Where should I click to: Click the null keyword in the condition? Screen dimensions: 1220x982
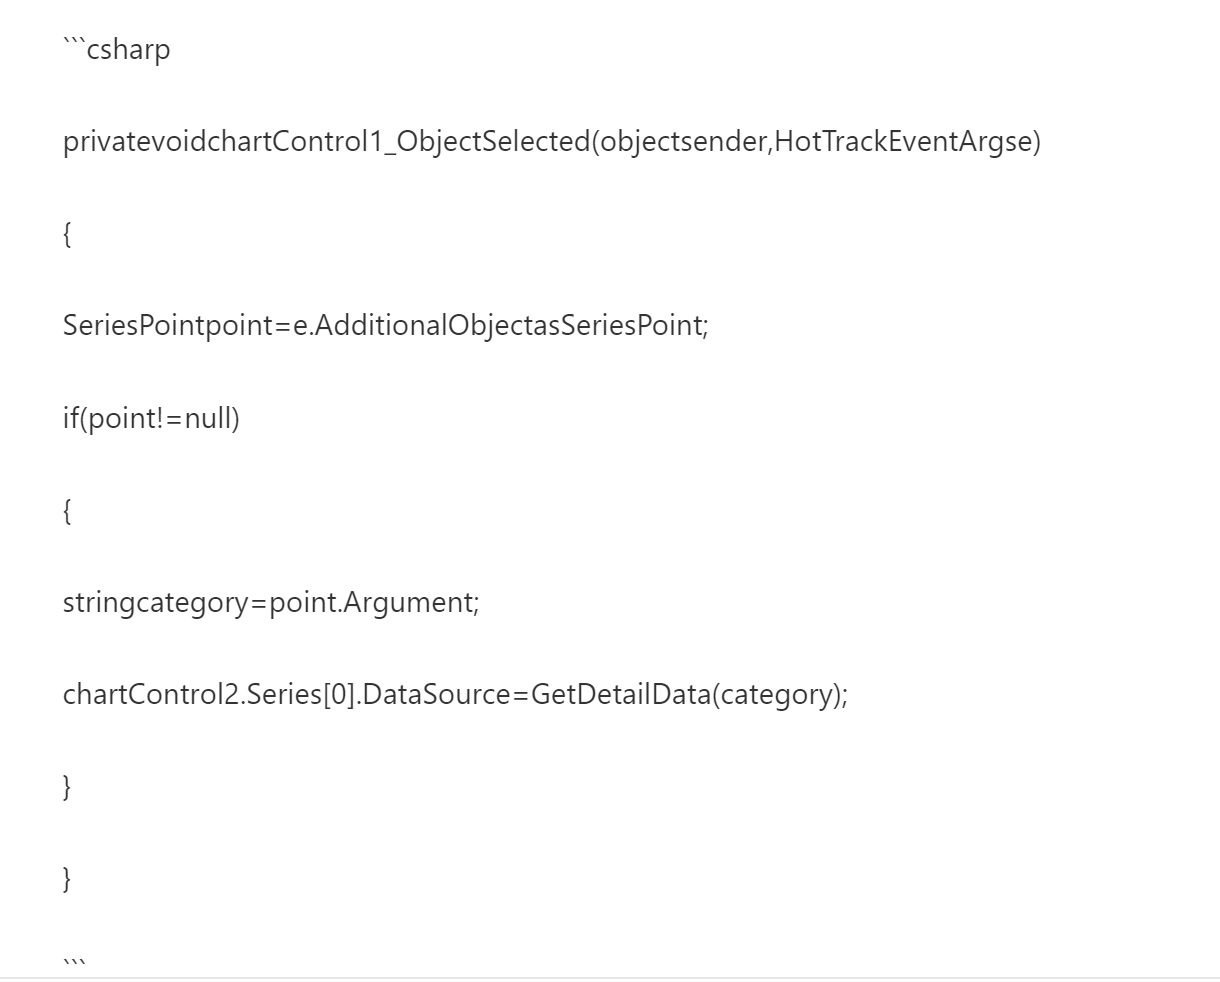pos(208,418)
